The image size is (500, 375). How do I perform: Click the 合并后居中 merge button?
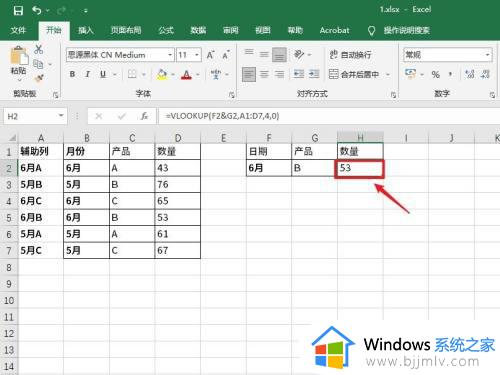point(354,74)
